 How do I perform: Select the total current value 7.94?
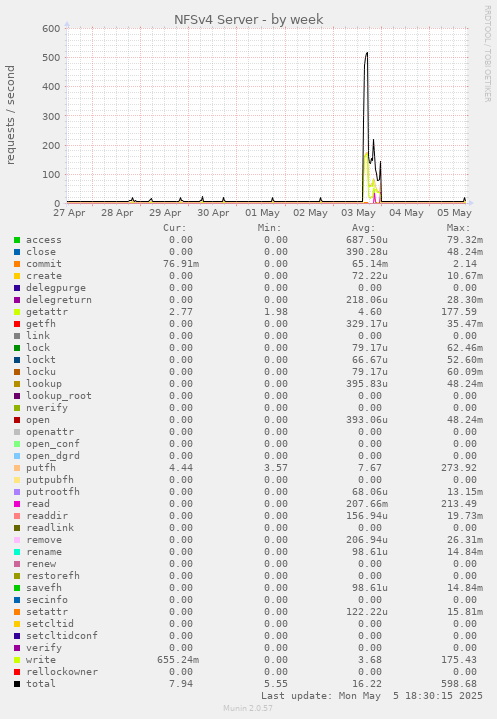181,684
